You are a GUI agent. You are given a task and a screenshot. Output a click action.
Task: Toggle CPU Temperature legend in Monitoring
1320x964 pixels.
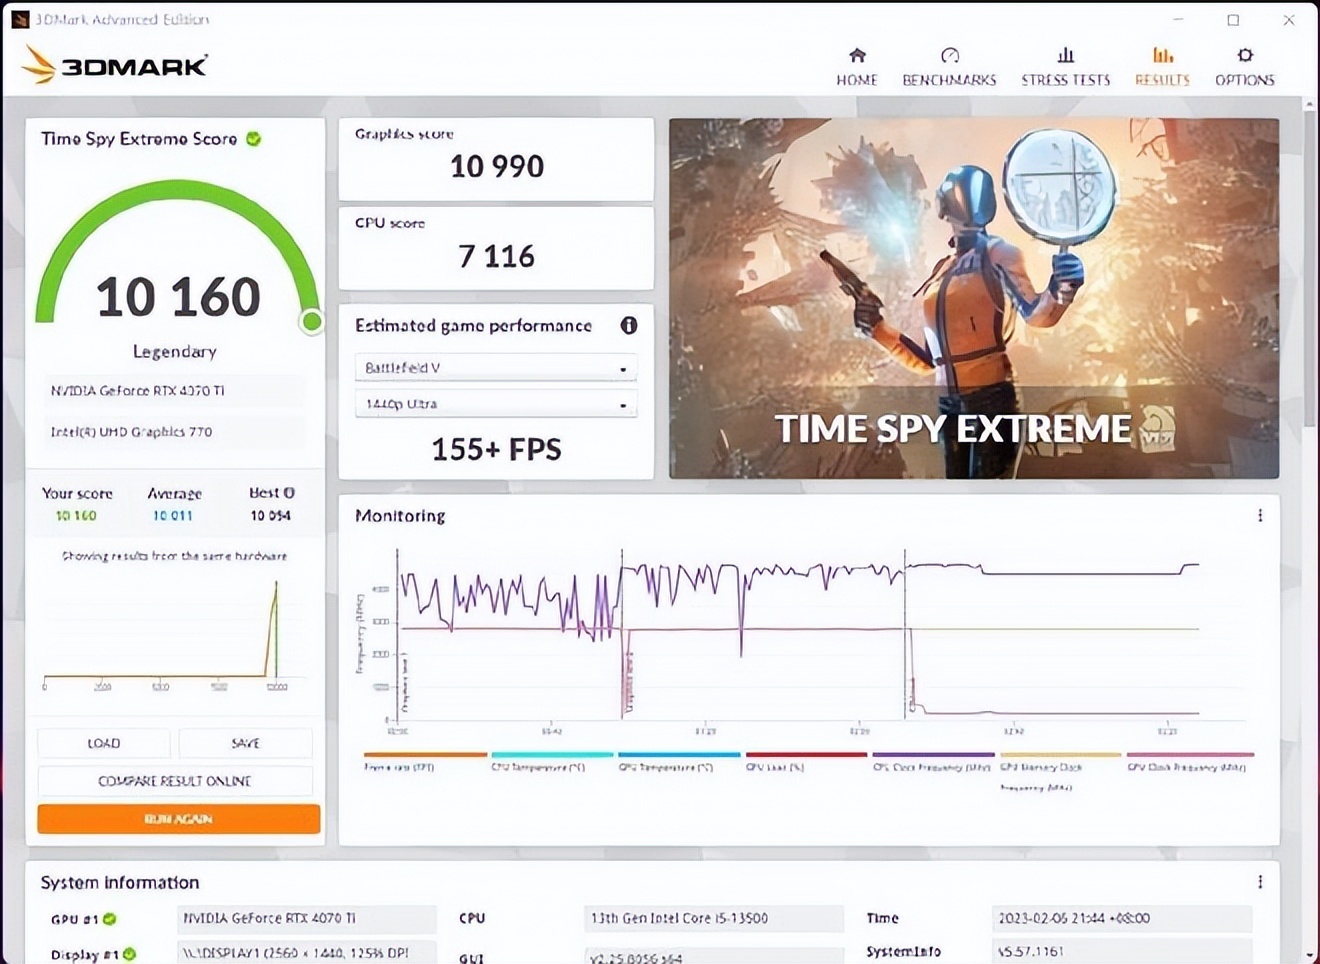(552, 762)
